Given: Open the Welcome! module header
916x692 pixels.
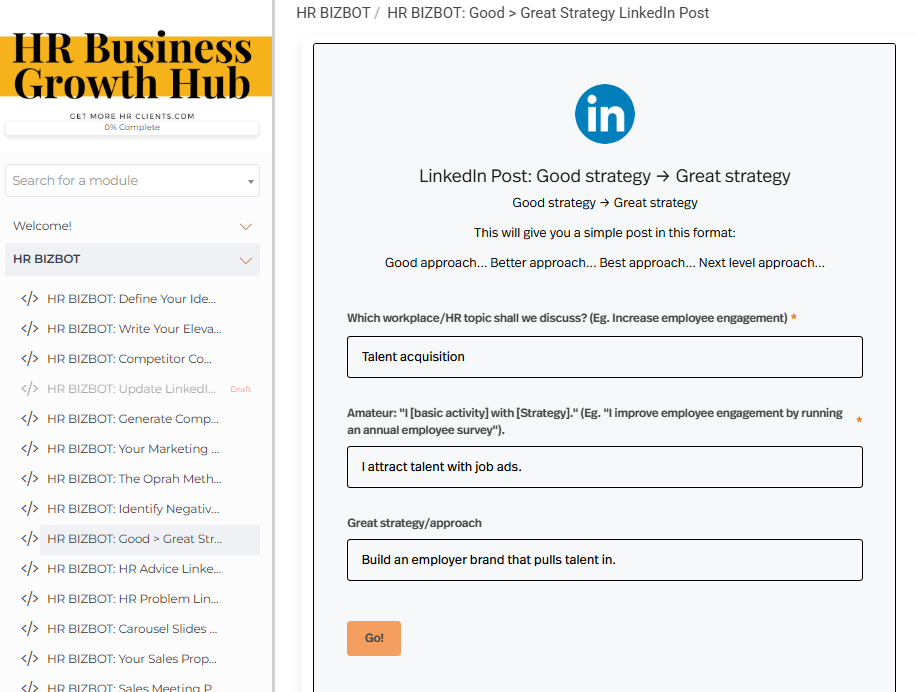Looking at the screenshot, I should click(x=133, y=226).
